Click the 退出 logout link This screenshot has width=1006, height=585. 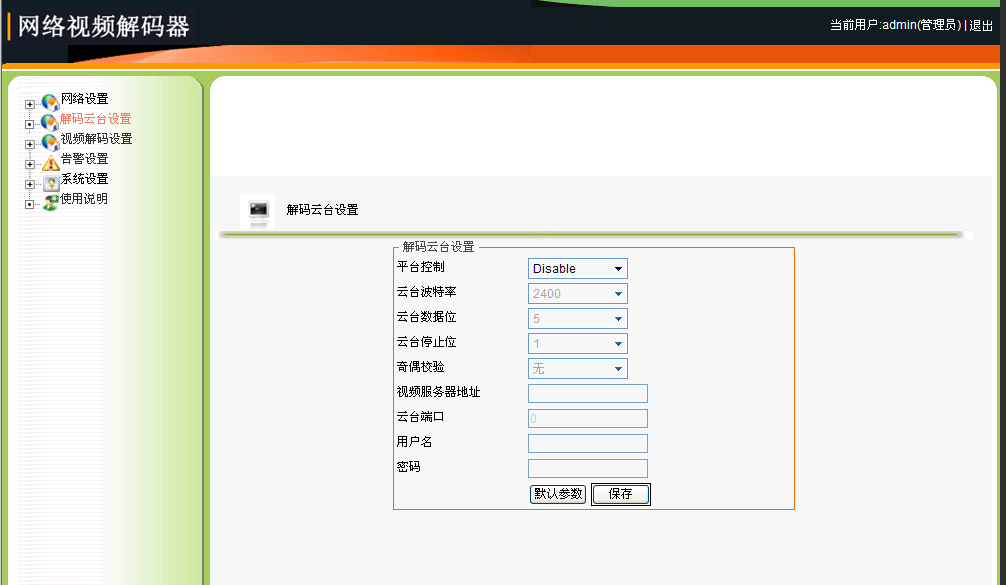[x=981, y=25]
